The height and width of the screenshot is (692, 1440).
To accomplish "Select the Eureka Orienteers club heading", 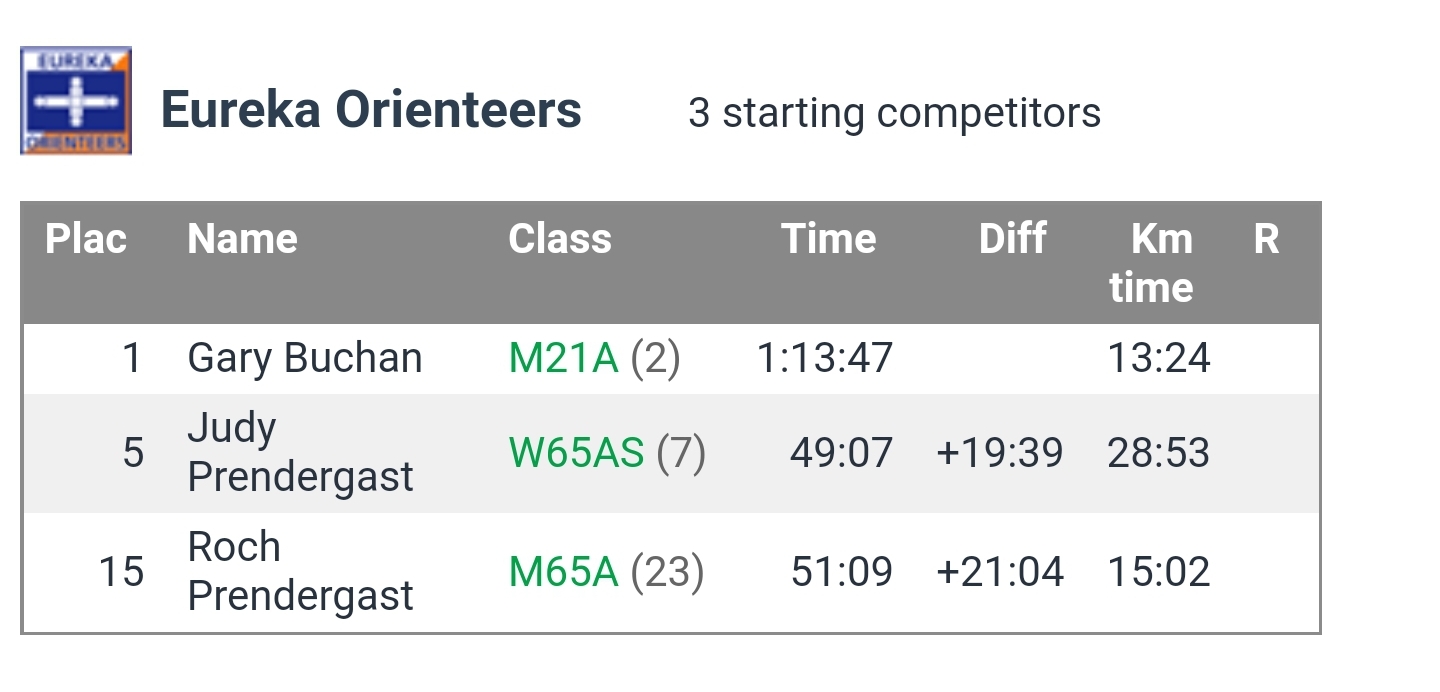I will (x=371, y=110).
